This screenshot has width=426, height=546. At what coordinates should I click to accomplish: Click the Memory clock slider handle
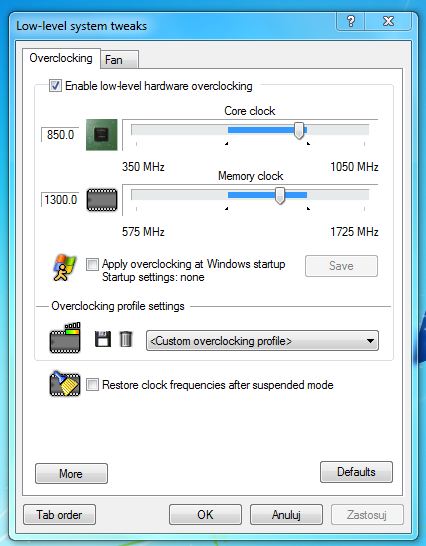point(280,196)
